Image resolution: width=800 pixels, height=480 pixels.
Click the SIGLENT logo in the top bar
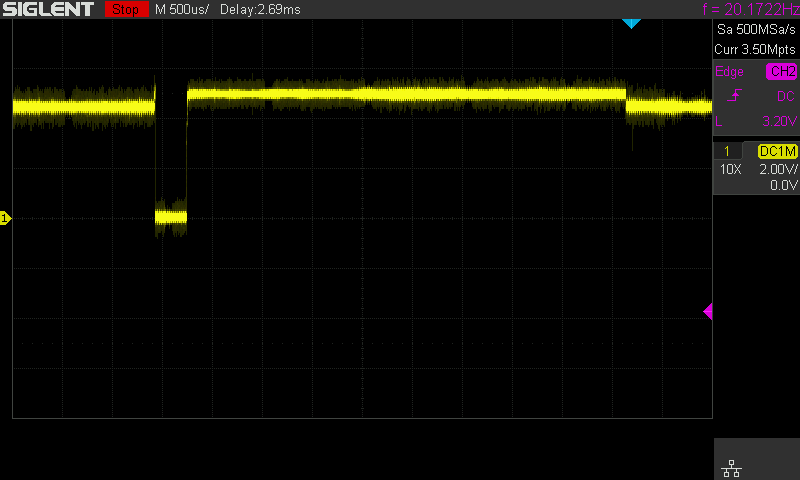(48, 9)
